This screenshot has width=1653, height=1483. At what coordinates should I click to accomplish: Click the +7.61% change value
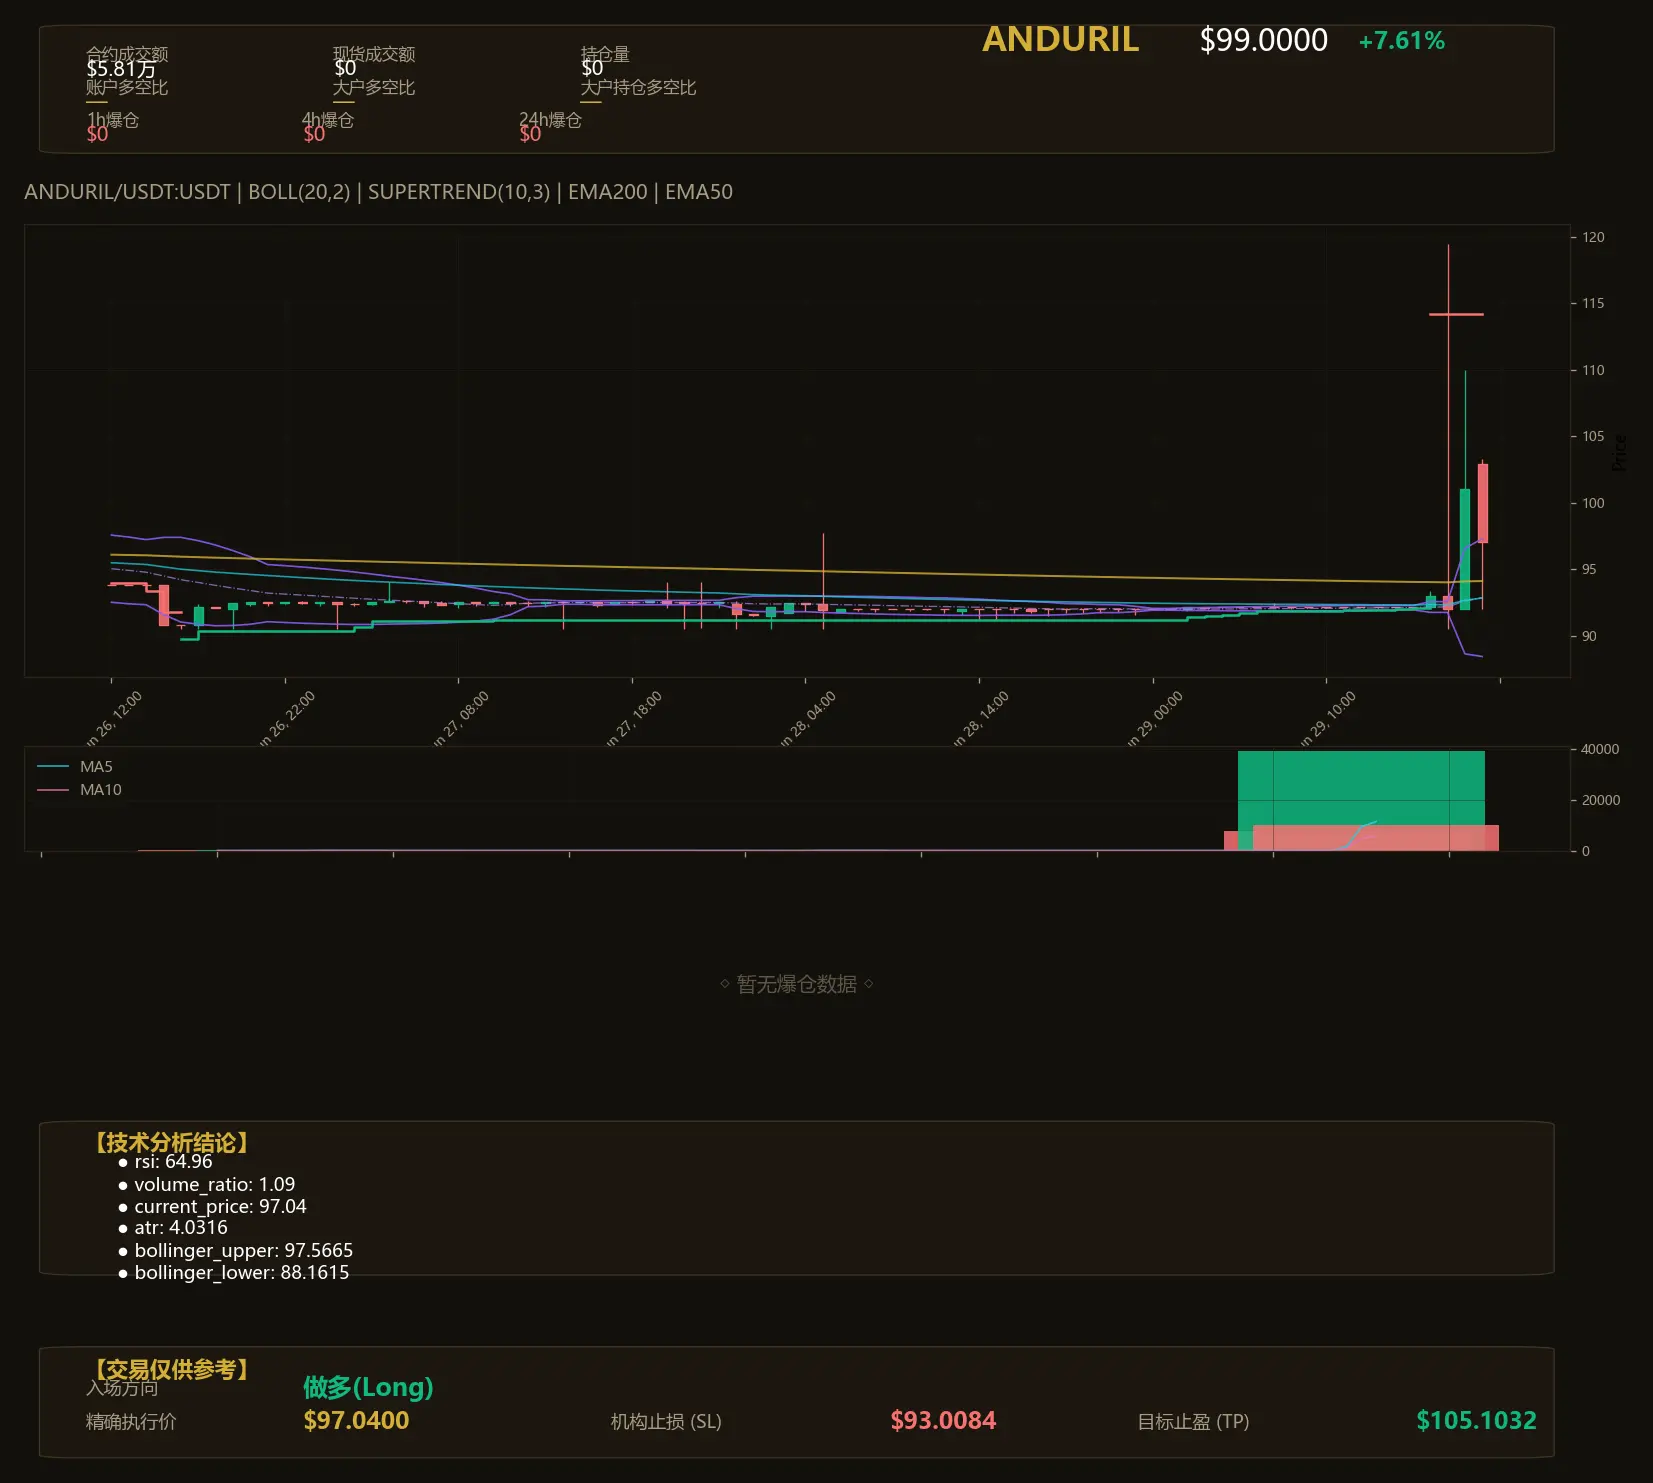[1401, 41]
